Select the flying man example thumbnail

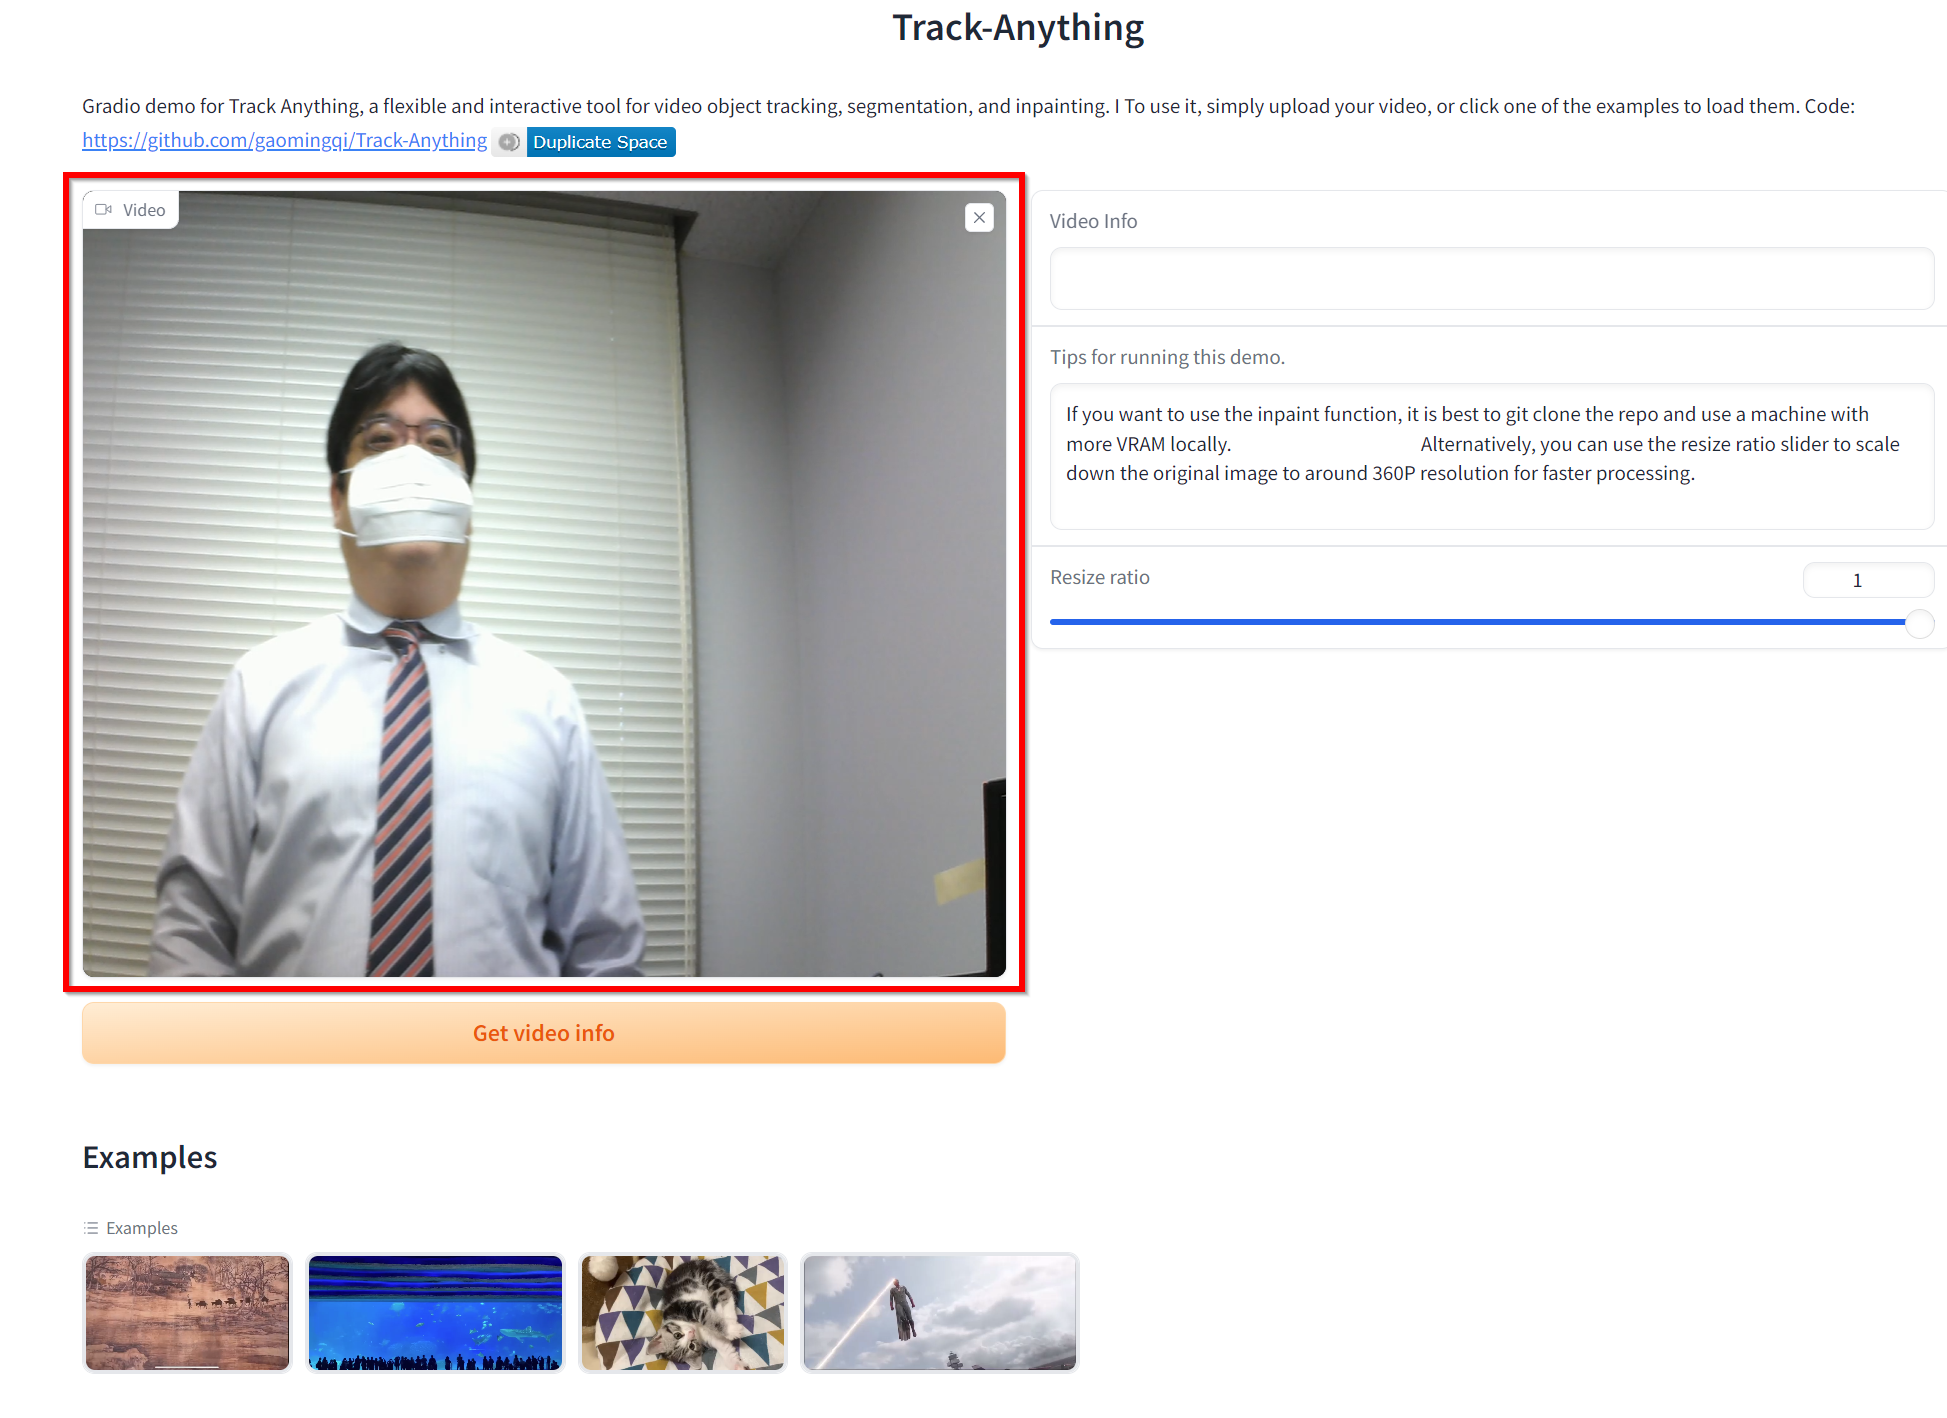click(939, 1312)
